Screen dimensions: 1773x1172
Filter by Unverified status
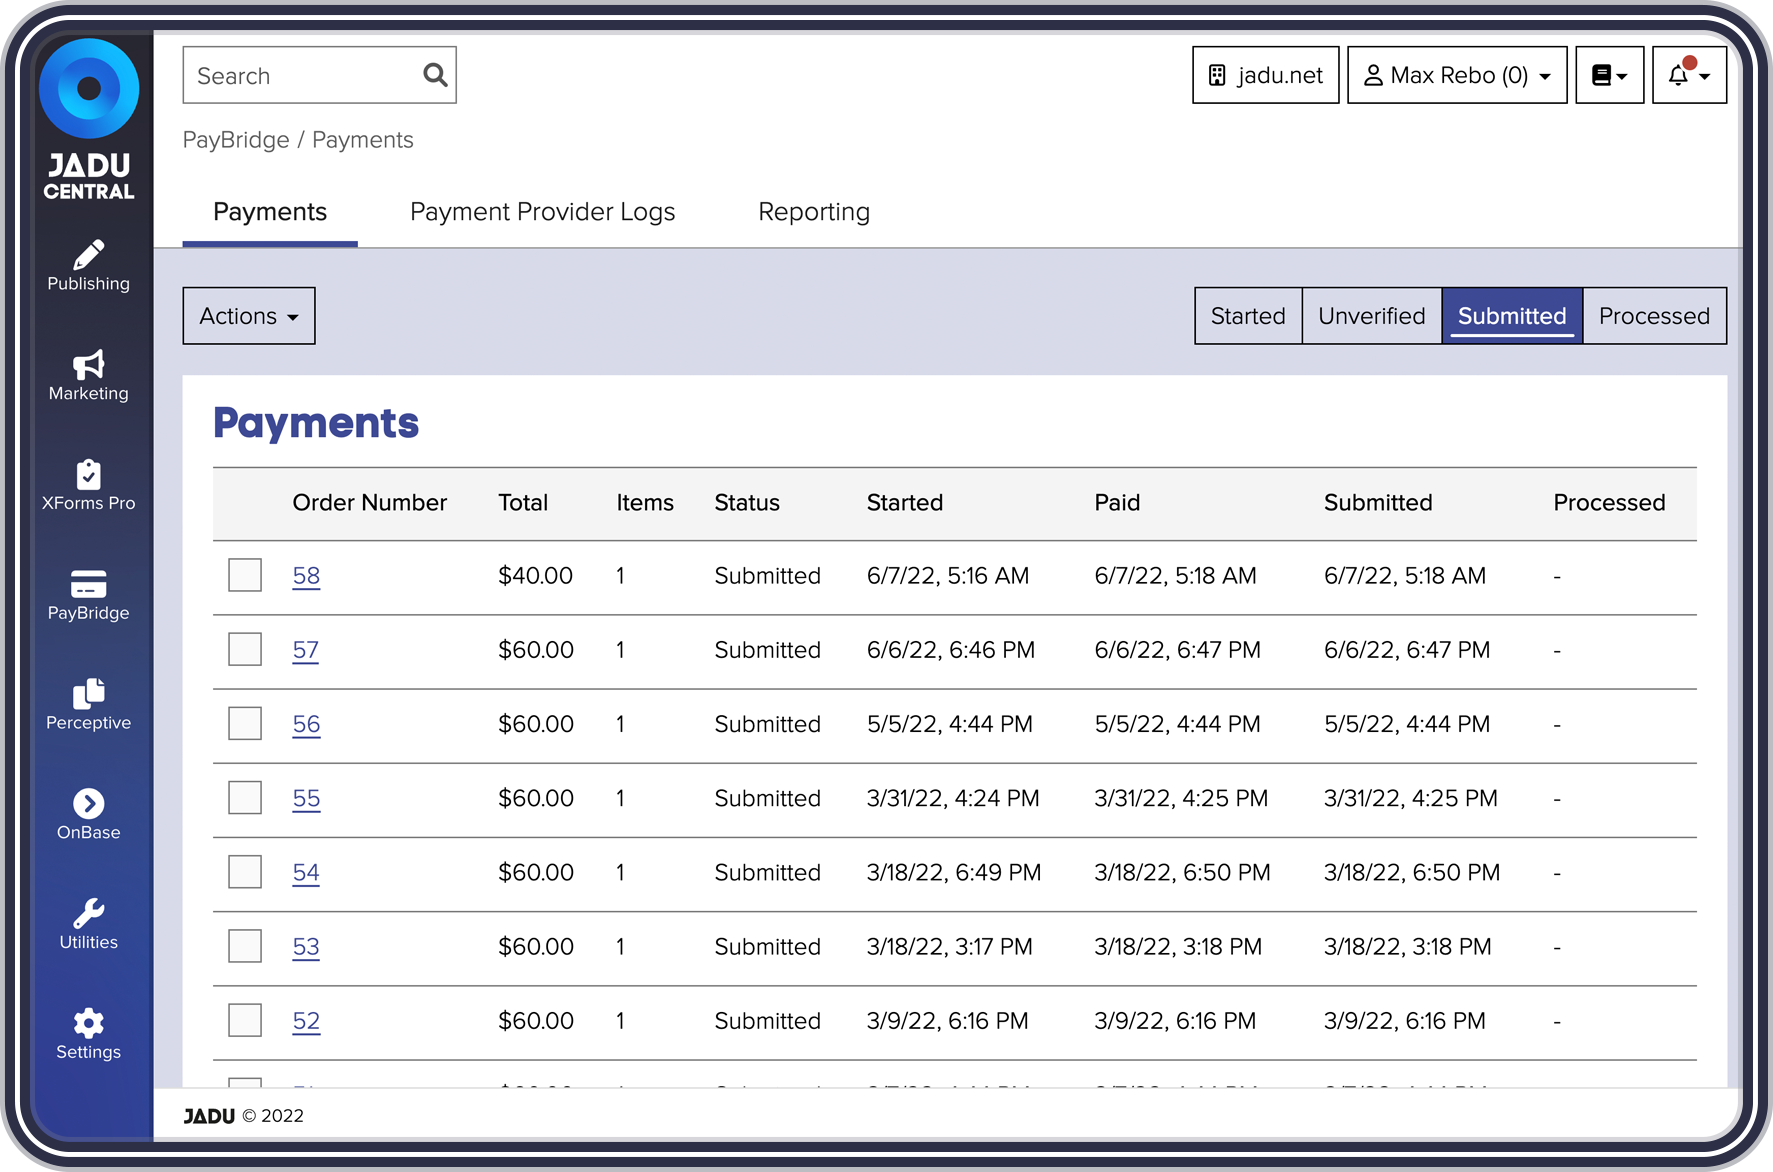[1372, 316]
